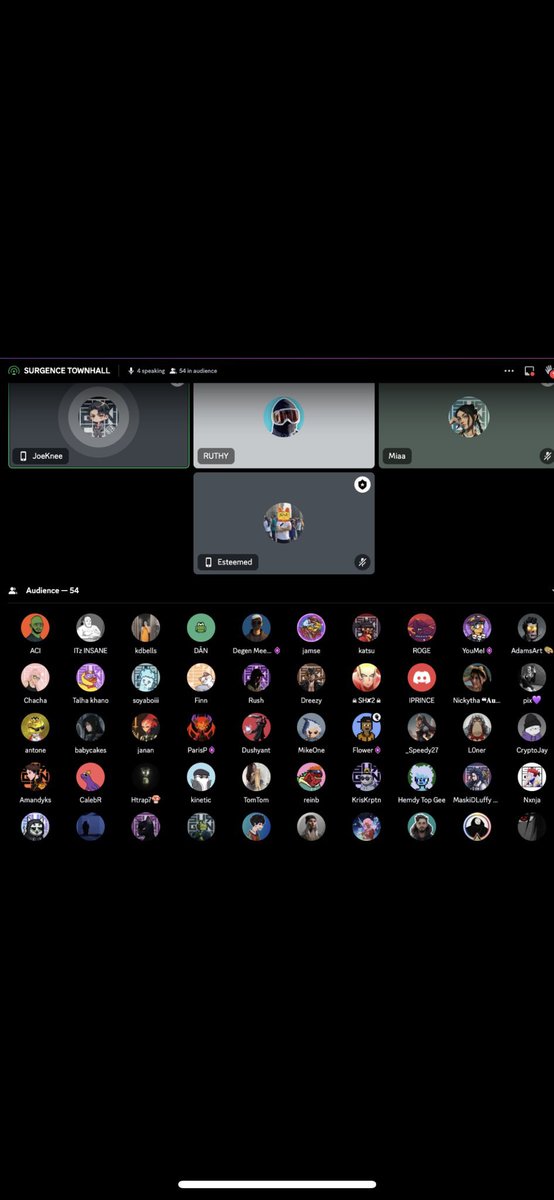Open audience member CalebR's avatar
The height and width of the screenshot is (1200, 554).
pos(90,777)
